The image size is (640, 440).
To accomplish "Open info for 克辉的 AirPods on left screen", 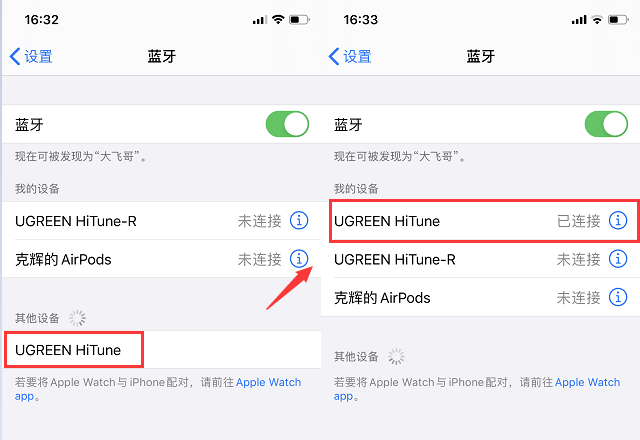I will (299, 259).
